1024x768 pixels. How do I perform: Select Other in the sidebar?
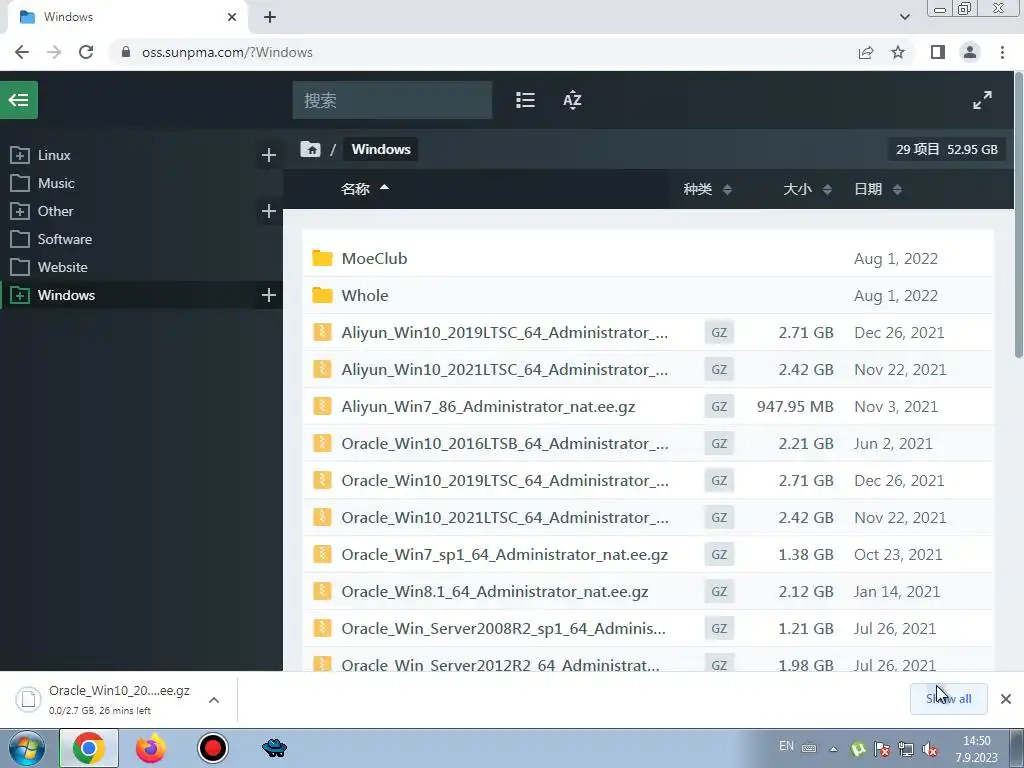(x=56, y=211)
